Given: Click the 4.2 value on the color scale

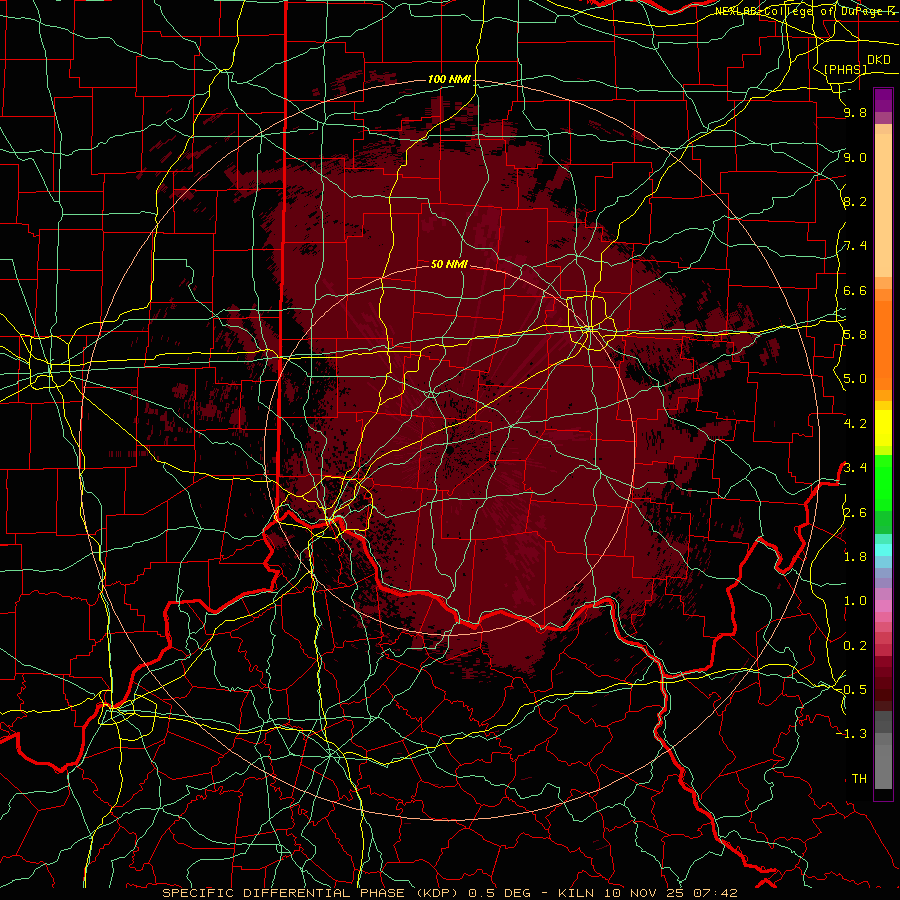Looking at the screenshot, I should [x=855, y=424].
